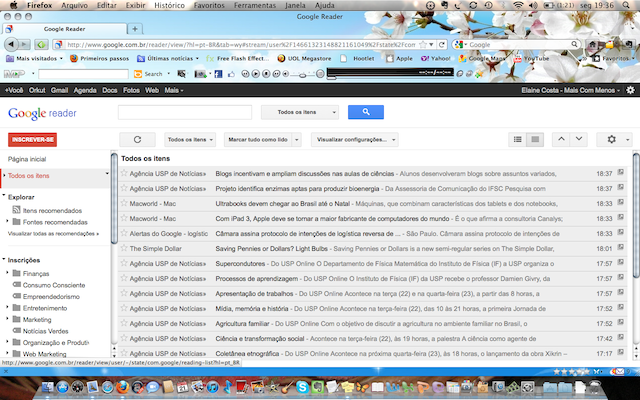Image resolution: width=640 pixels, height=400 pixels.
Task: Reload page using address bar reload icon
Action: [442, 44]
